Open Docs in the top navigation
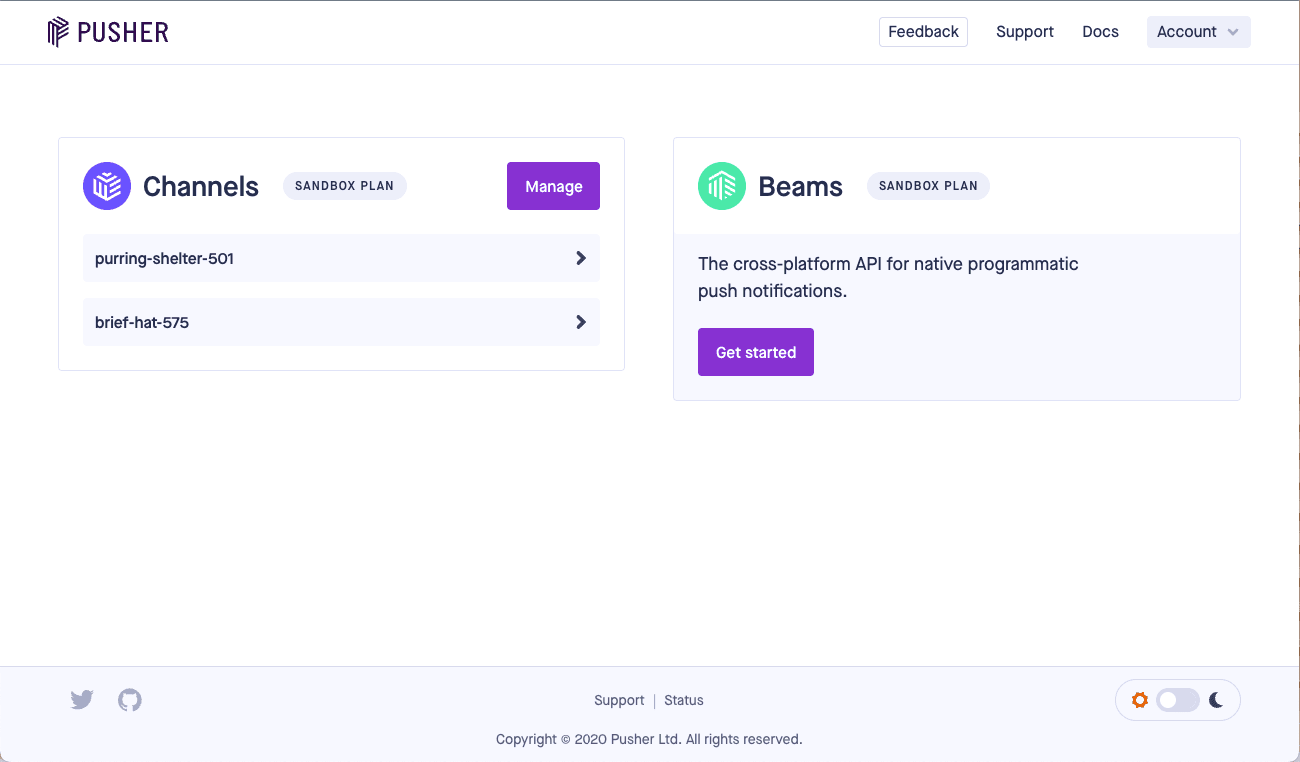The height and width of the screenshot is (762, 1300). coord(1100,32)
